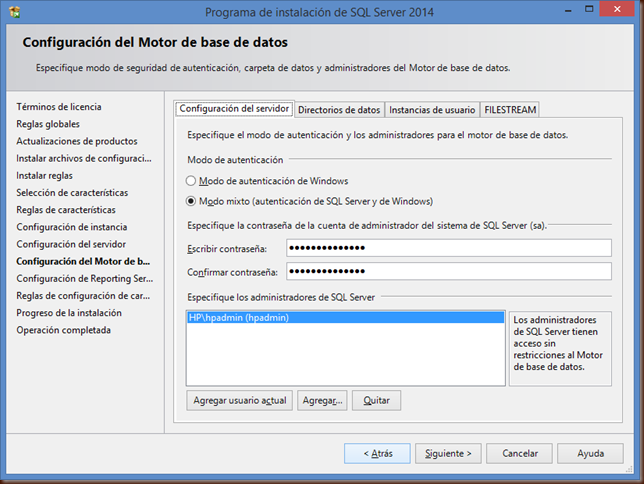This screenshot has width=644, height=484.
Task: Minimize the installer window
Action: [x=568, y=10]
